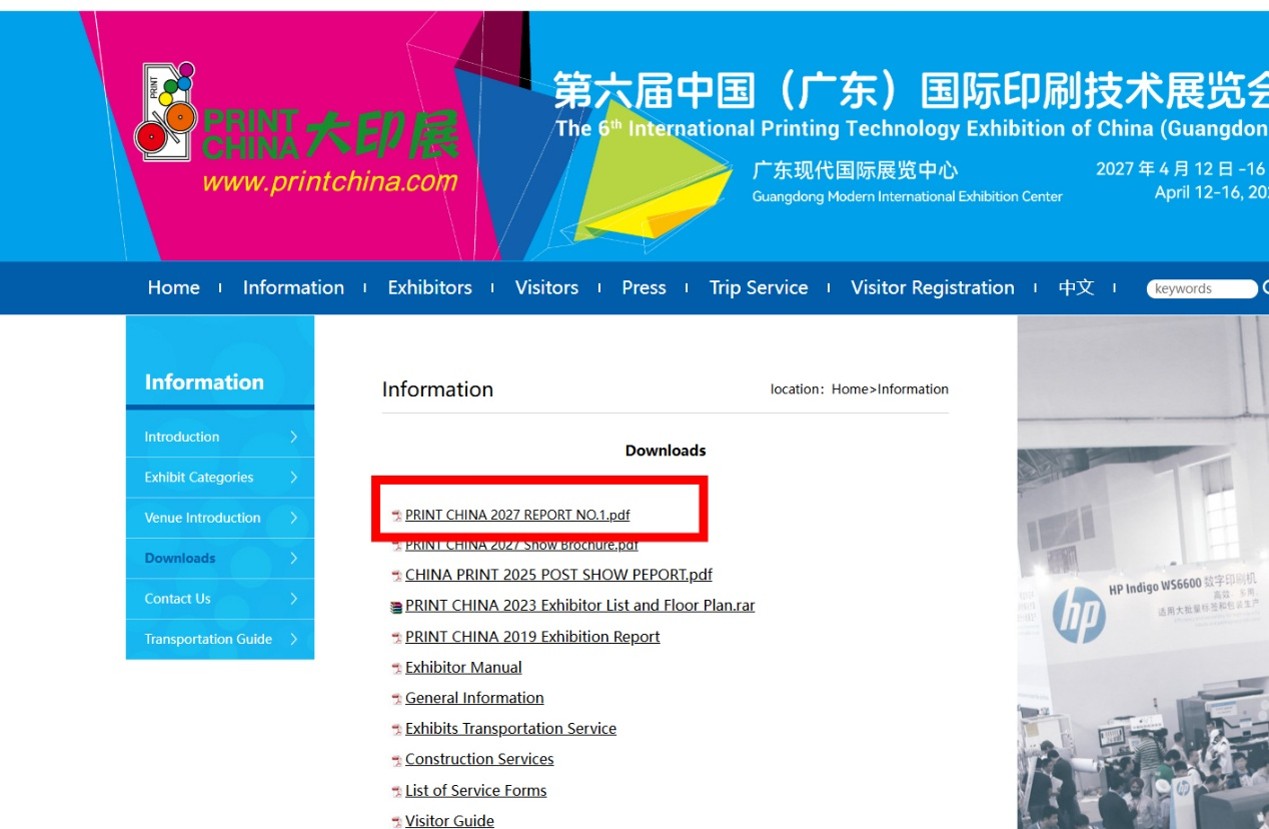Click the file icon beside Visitor Guide
The image size is (1269, 829).
tap(397, 822)
